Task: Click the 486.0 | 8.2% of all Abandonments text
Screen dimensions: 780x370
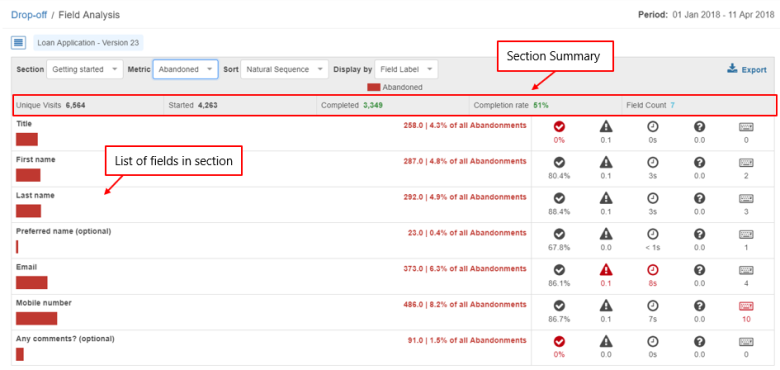Action: (465, 305)
